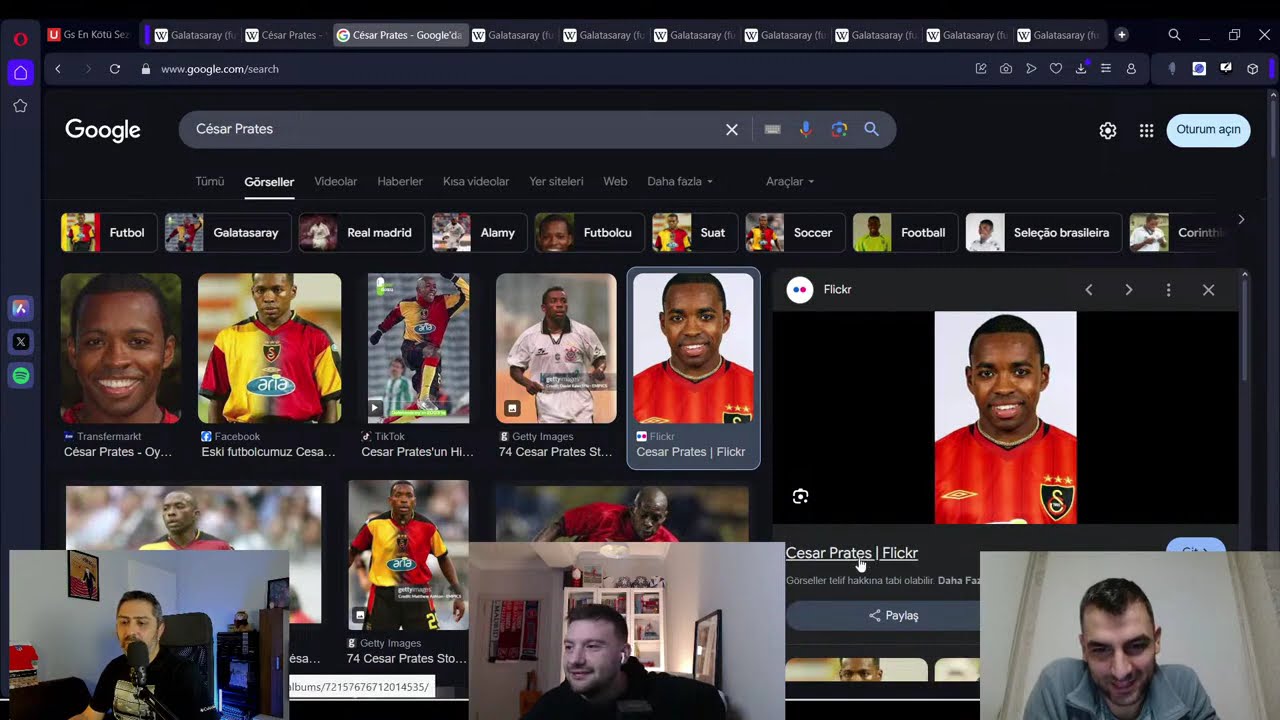The height and width of the screenshot is (720, 1280).
Task: Clear the Google search box text
Action: (732, 129)
